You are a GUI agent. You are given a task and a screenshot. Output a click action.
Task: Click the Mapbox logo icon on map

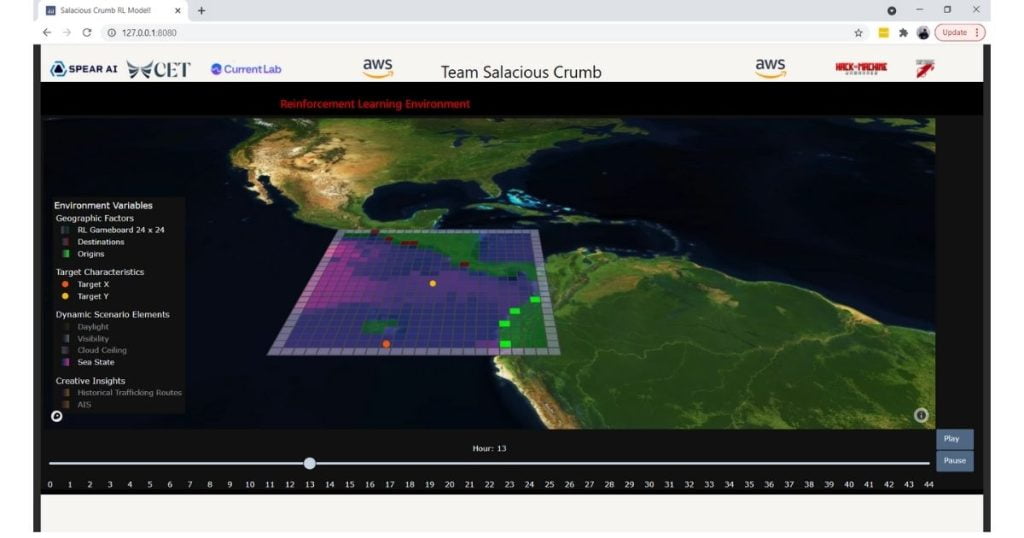tap(57, 417)
